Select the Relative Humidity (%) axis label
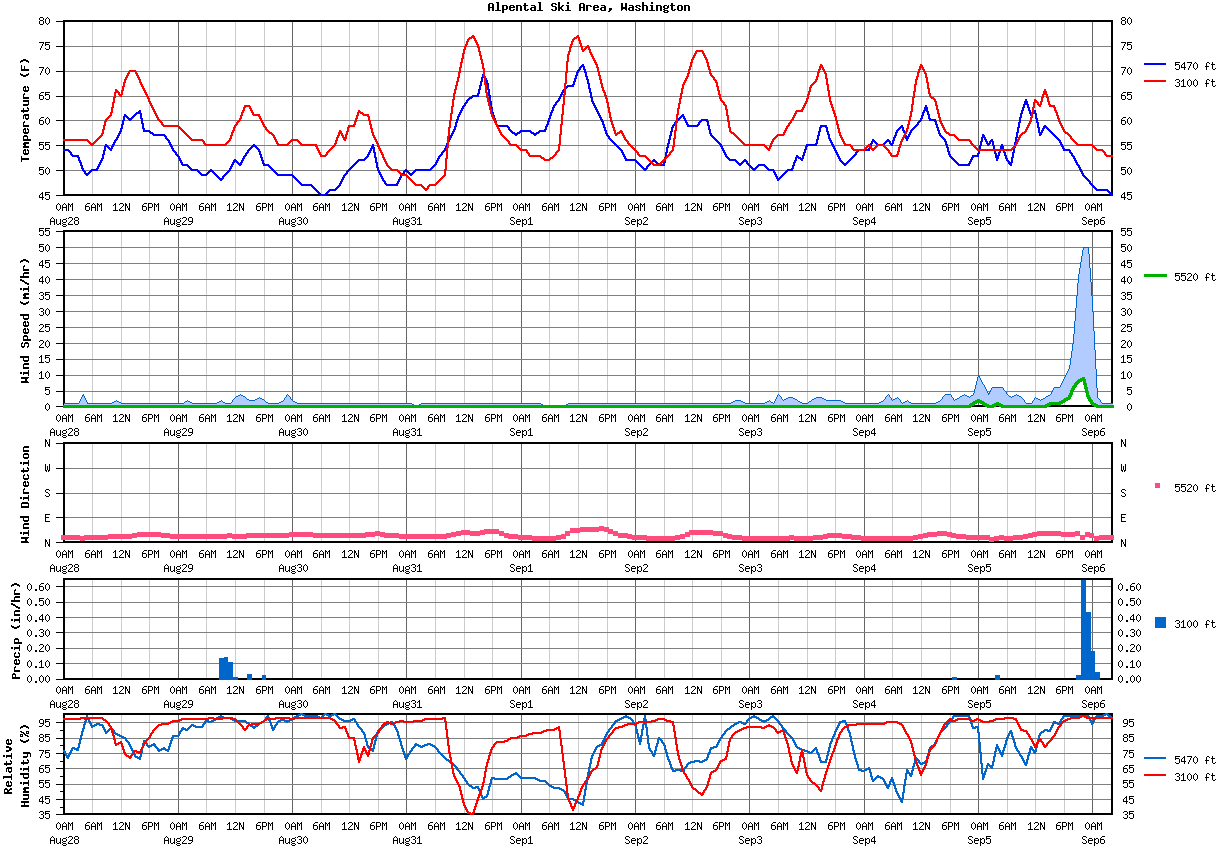The height and width of the screenshot is (848, 1220). 17,766
